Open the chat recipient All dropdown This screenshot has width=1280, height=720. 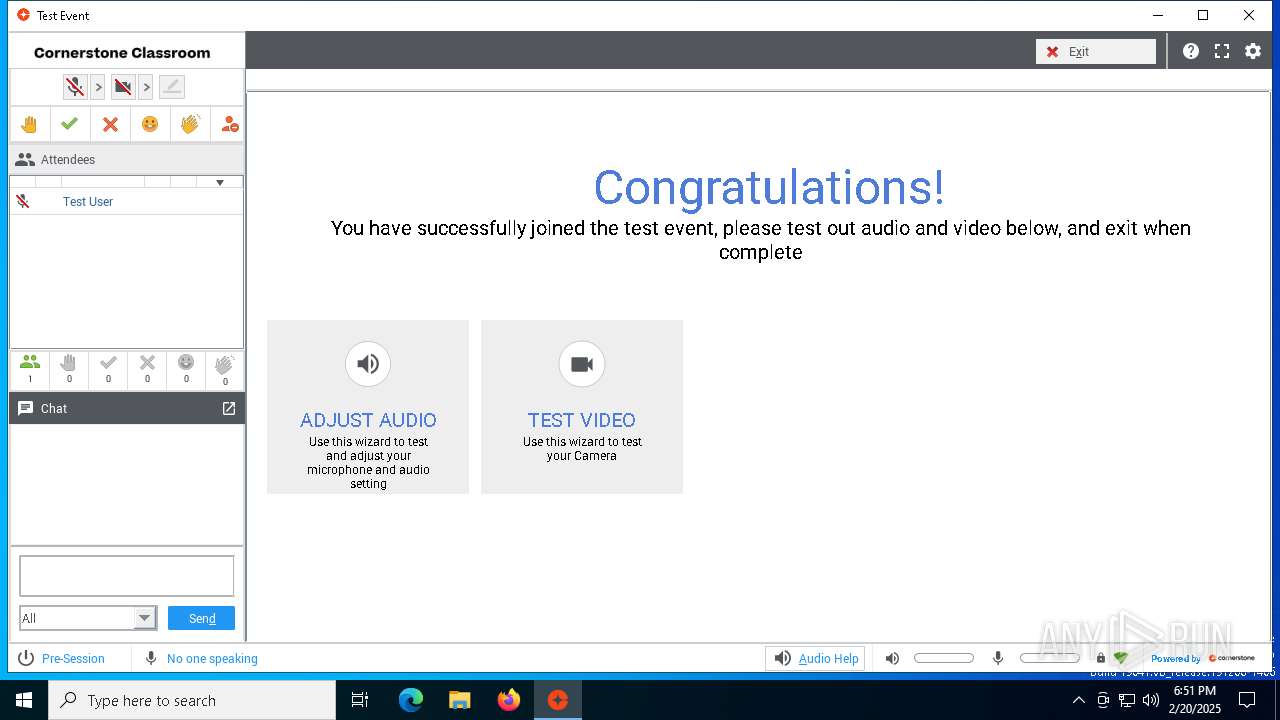pyautogui.click(x=88, y=618)
